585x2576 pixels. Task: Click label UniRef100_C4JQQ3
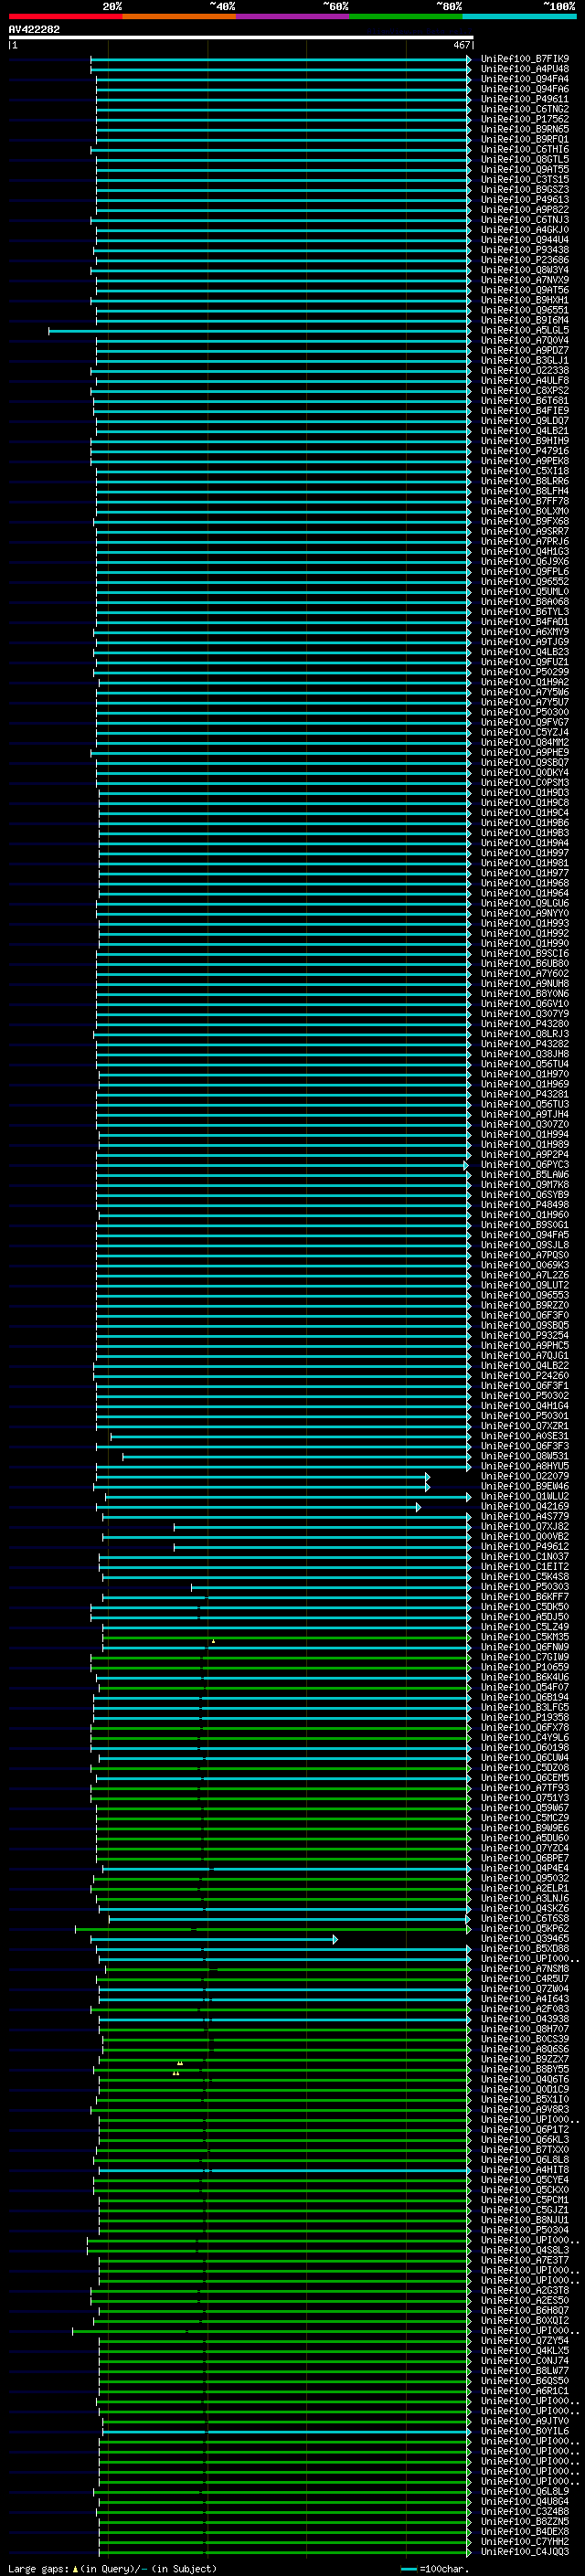click(525, 2551)
